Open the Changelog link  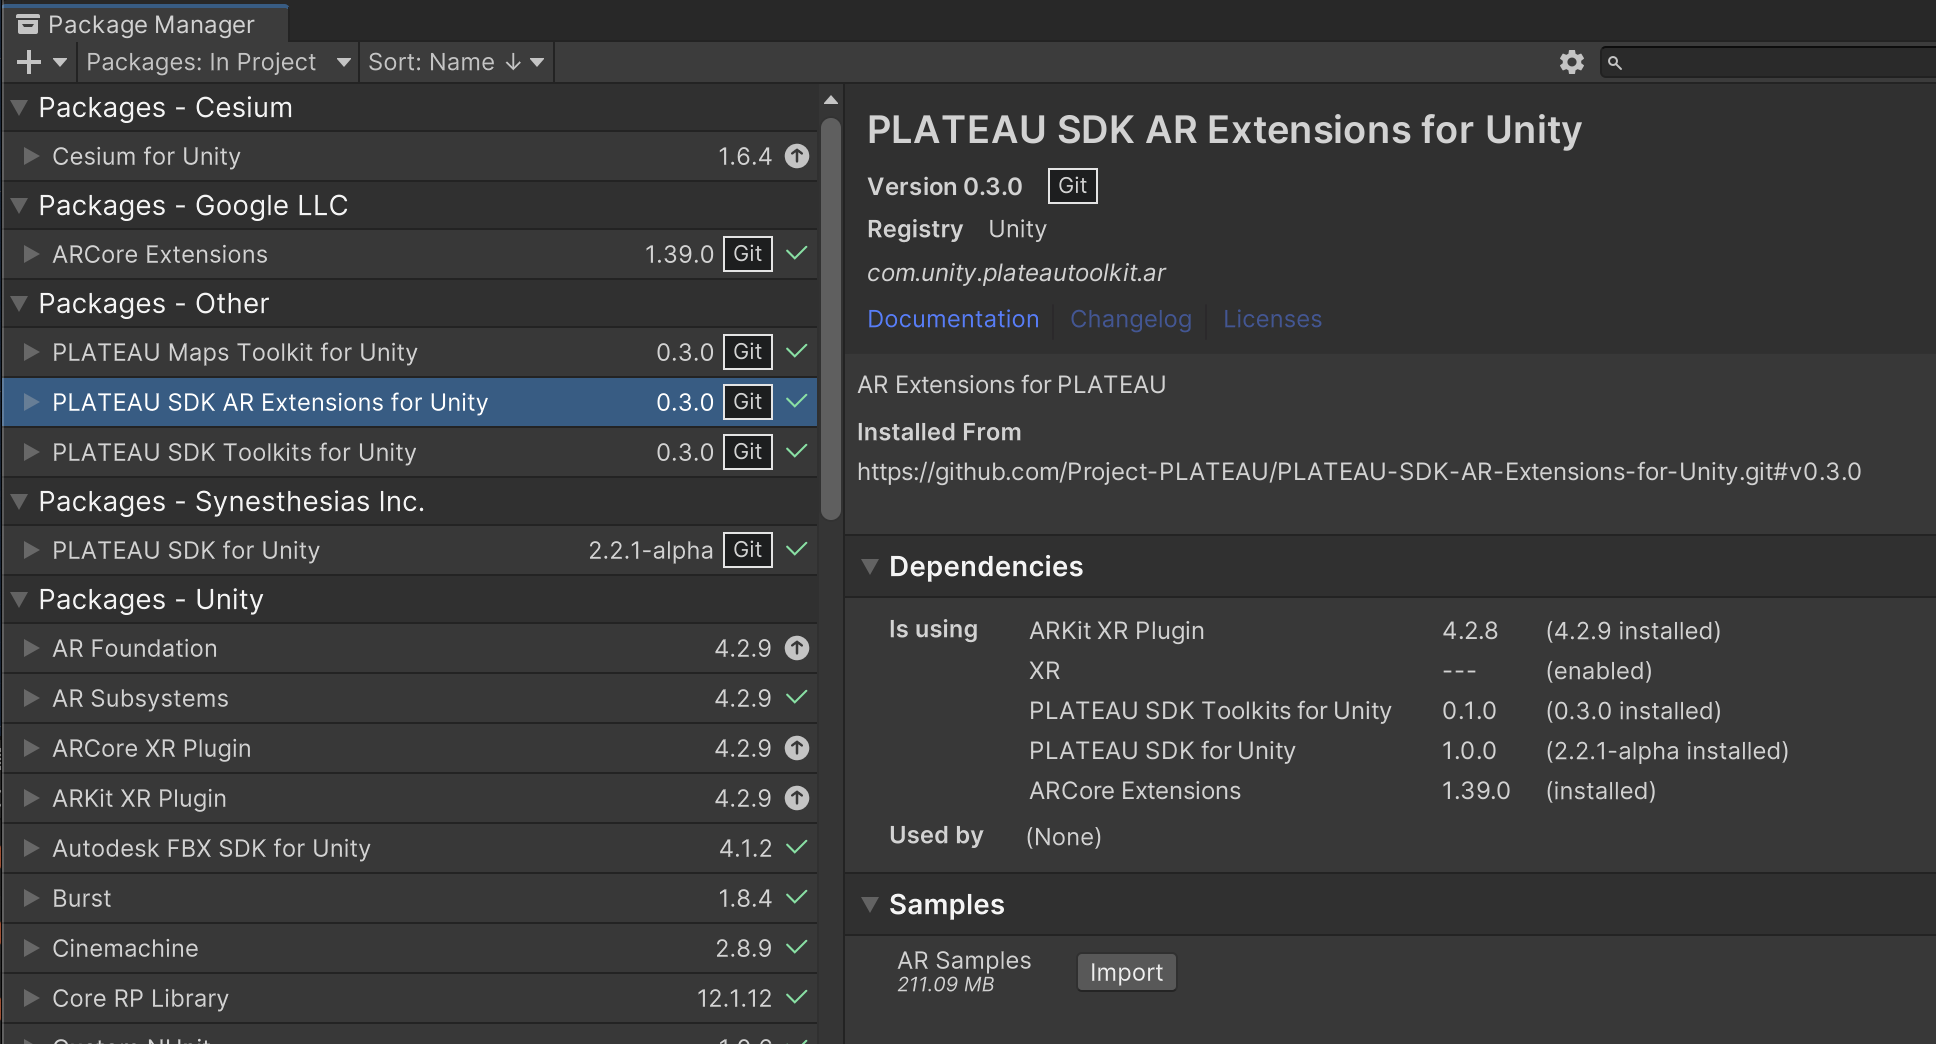tap(1131, 319)
